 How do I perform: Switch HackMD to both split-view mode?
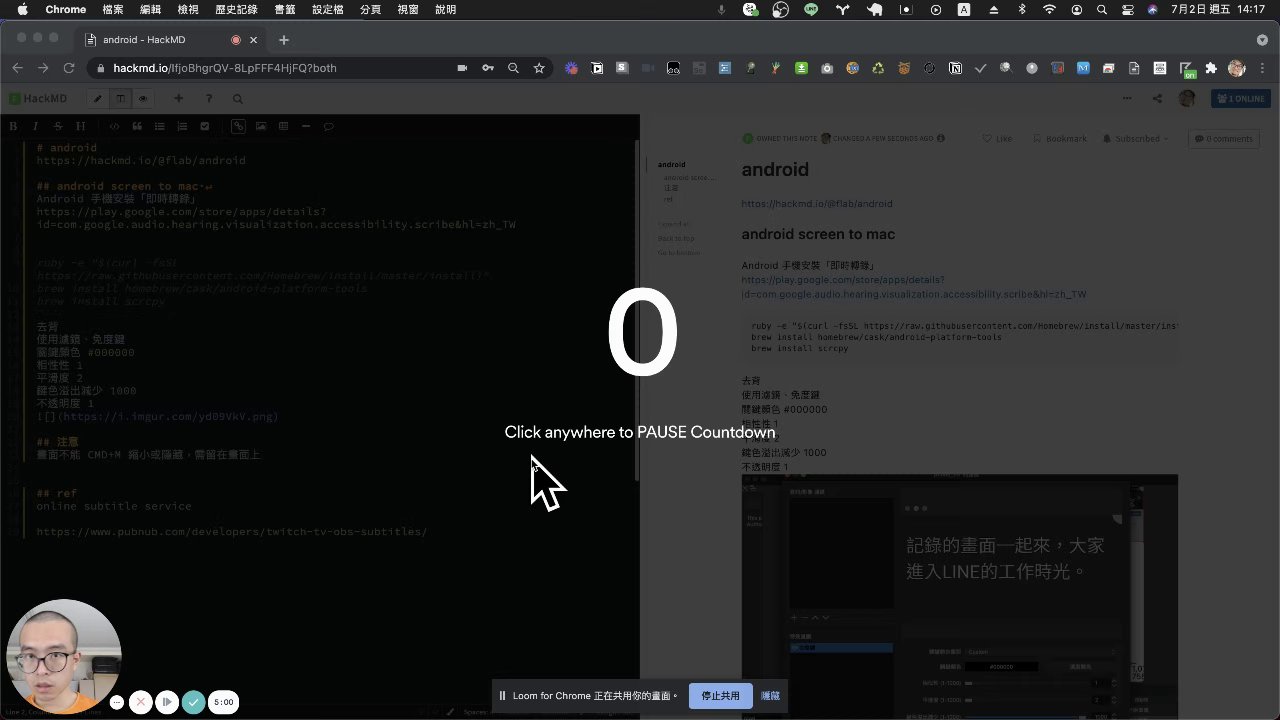pos(121,99)
